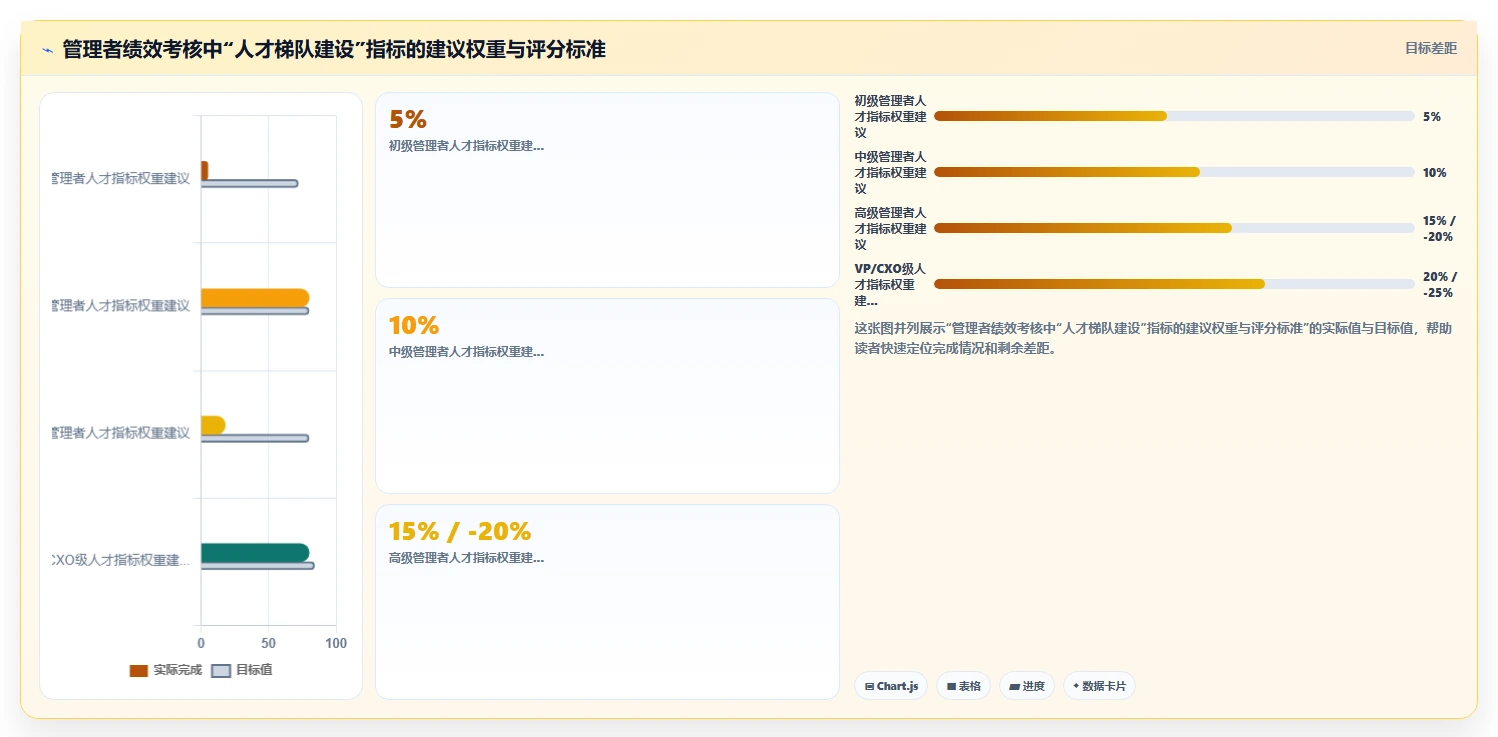
Task: Click the dashboard title 管理者绩效考核中…评分标准
Action: pos(334,49)
